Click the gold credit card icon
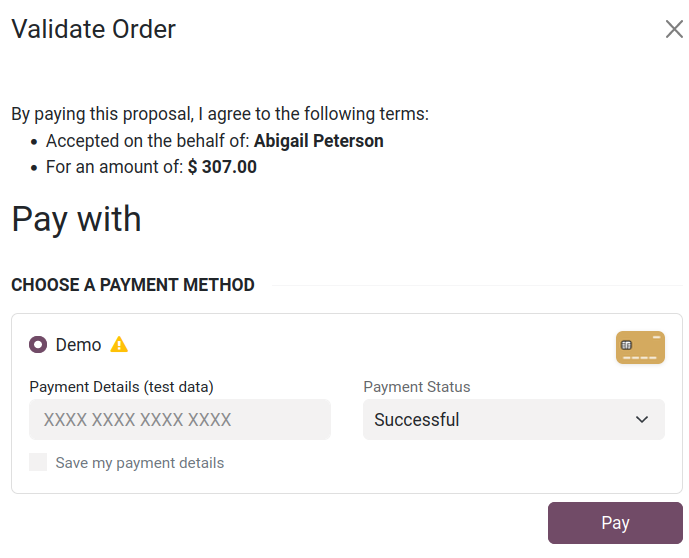The image size is (689, 558). (640, 347)
